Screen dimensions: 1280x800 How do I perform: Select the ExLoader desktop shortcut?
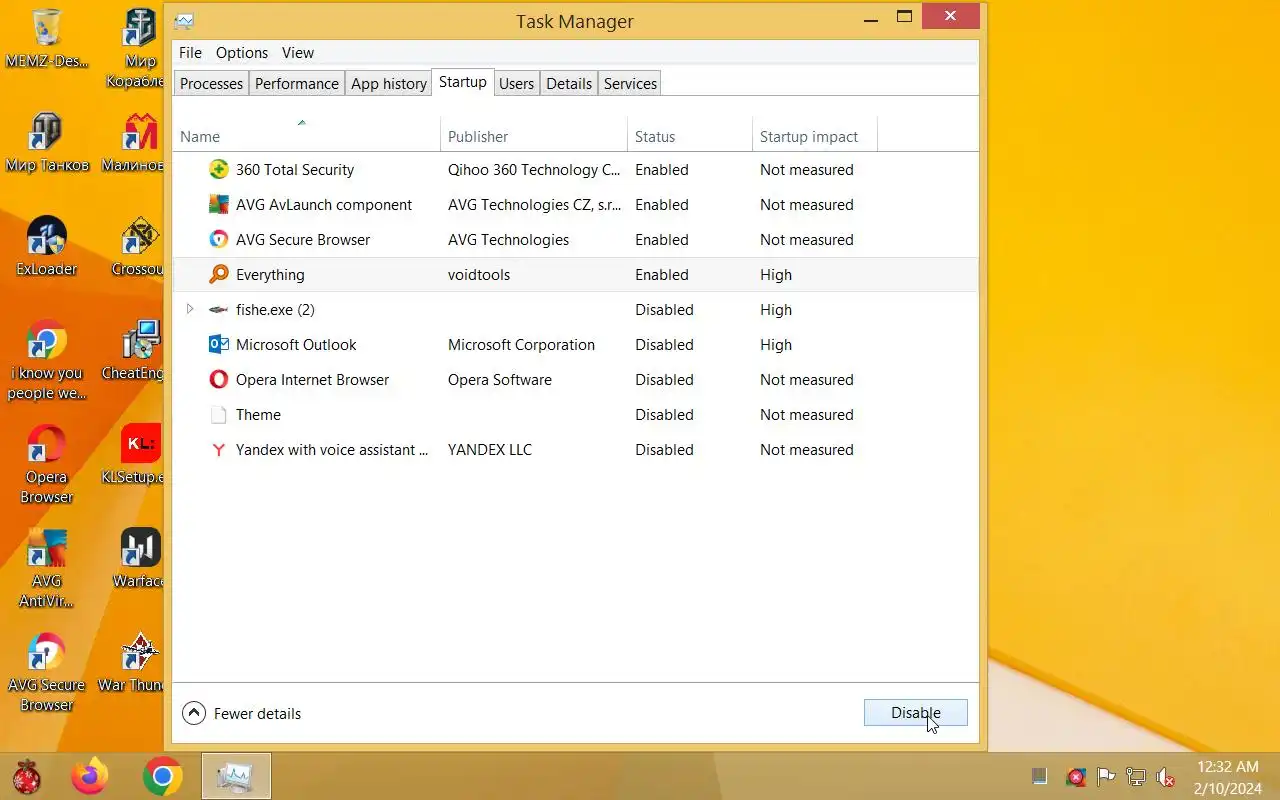pos(47,246)
